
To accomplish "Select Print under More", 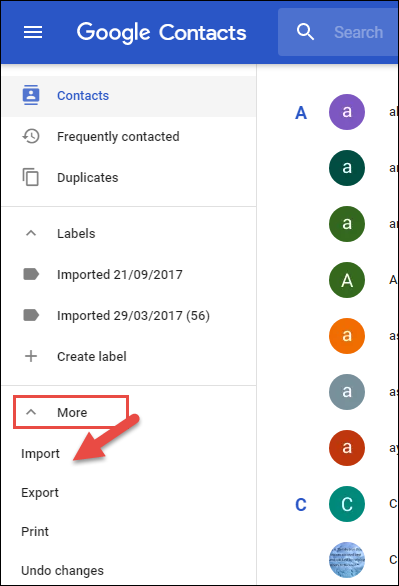I will (x=35, y=531).
